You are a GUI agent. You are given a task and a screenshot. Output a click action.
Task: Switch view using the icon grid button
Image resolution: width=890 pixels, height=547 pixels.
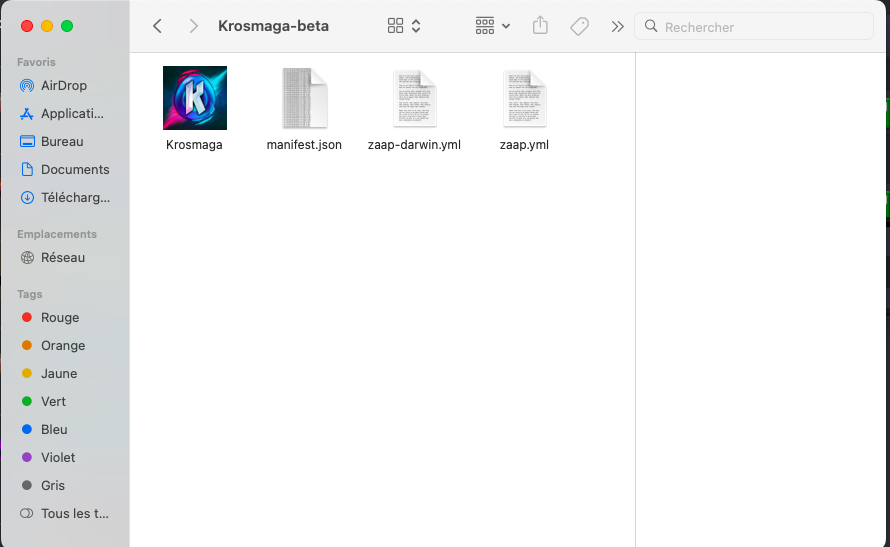pyautogui.click(x=395, y=26)
